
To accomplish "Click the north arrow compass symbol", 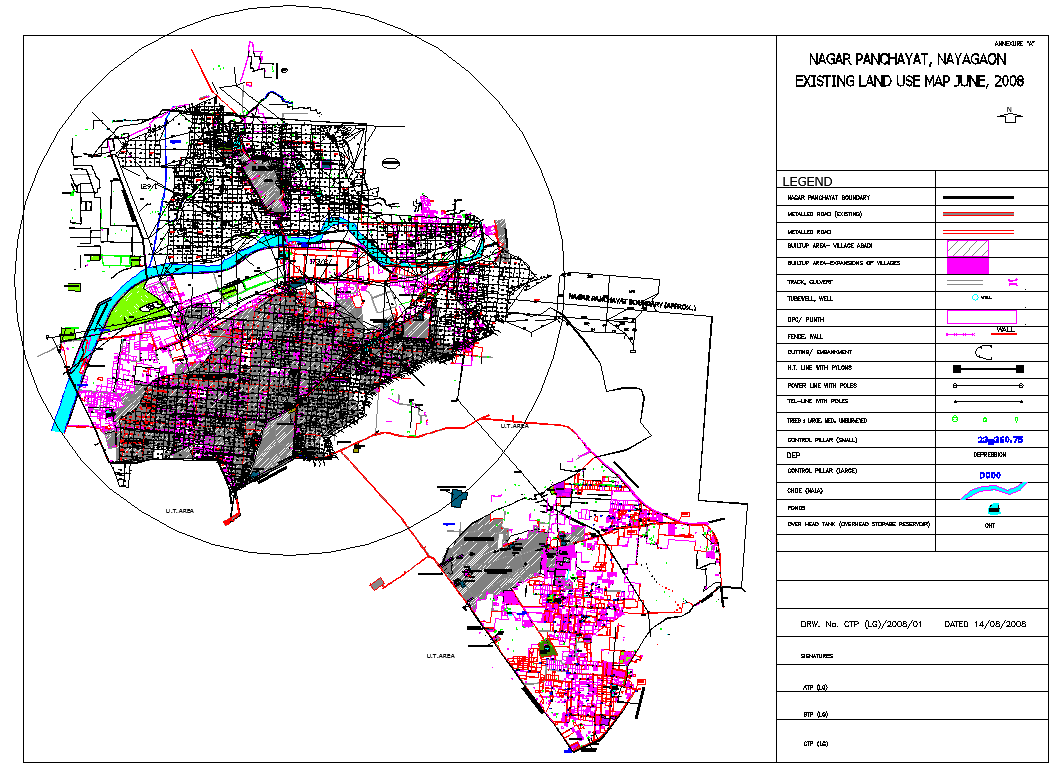I will pyautogui.click(x=1010, y=116).
